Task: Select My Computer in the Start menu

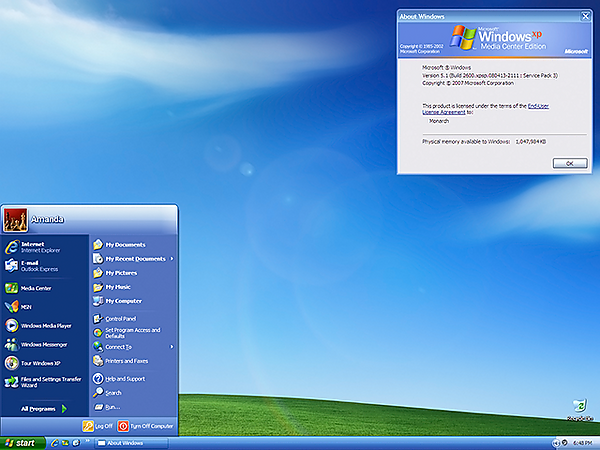Action: [x=122, y=300]
